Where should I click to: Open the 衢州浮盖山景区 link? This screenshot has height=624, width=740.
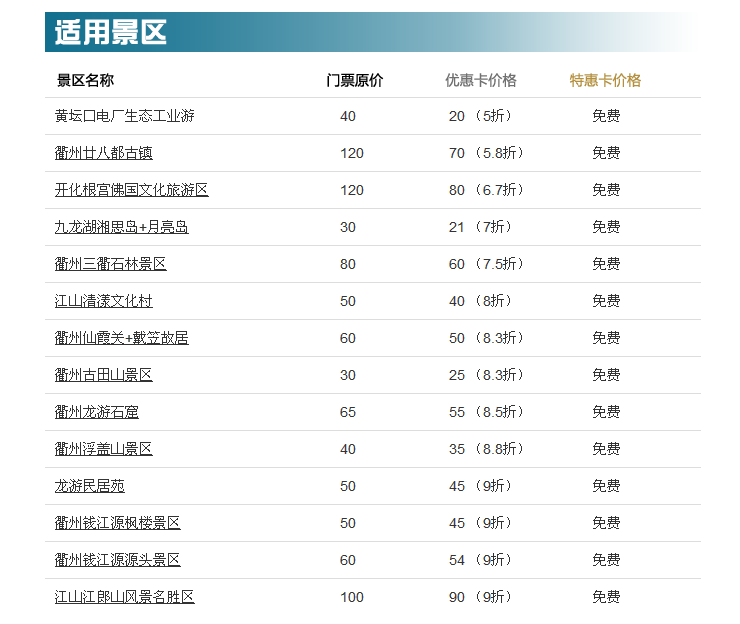pyautogui.click(x=104, y=449)
